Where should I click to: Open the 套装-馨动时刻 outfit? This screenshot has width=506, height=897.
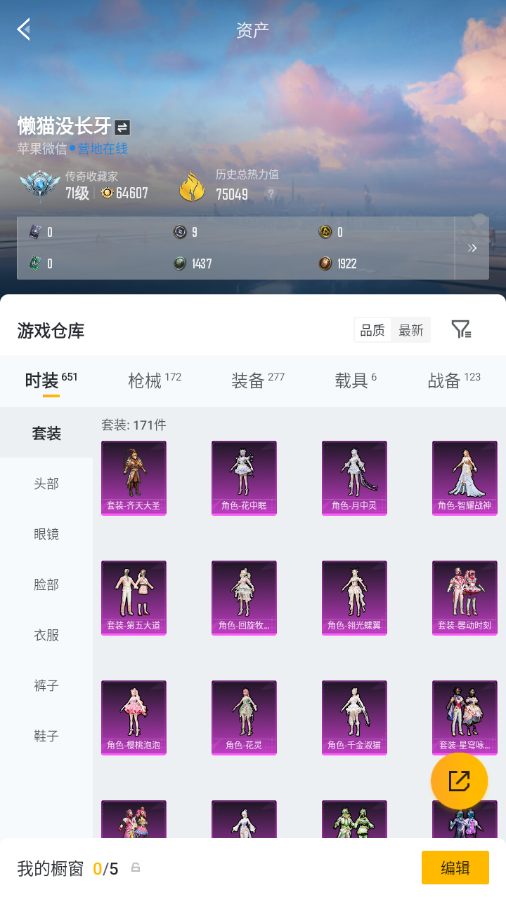click(x=465, y=598)
